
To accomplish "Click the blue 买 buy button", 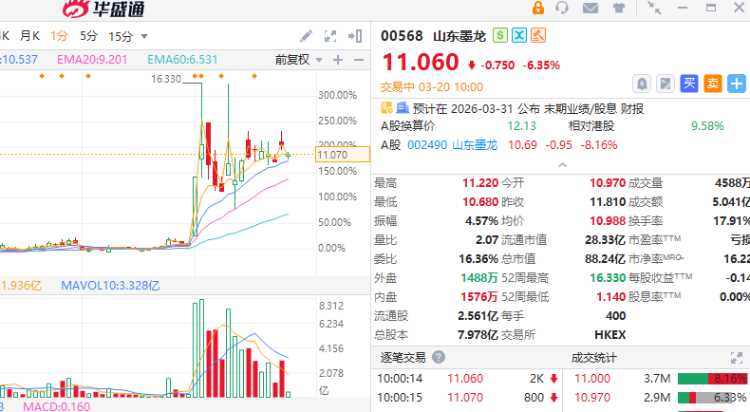I will [x=689, y=84].
